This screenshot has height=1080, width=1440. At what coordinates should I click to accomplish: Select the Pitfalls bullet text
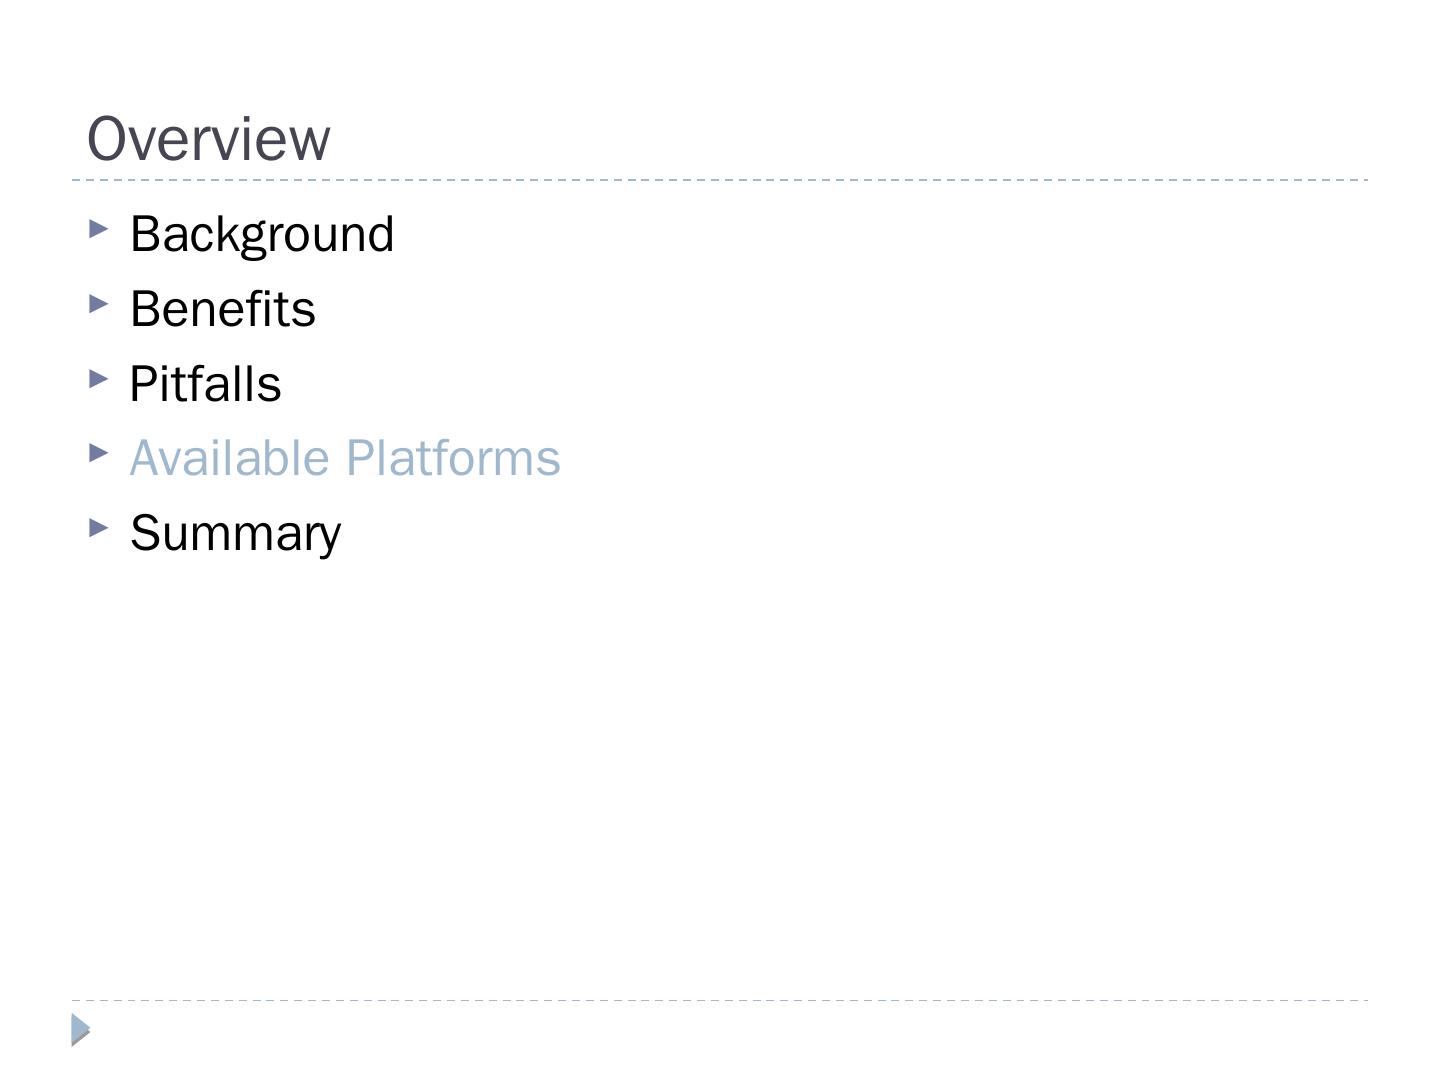206,384
